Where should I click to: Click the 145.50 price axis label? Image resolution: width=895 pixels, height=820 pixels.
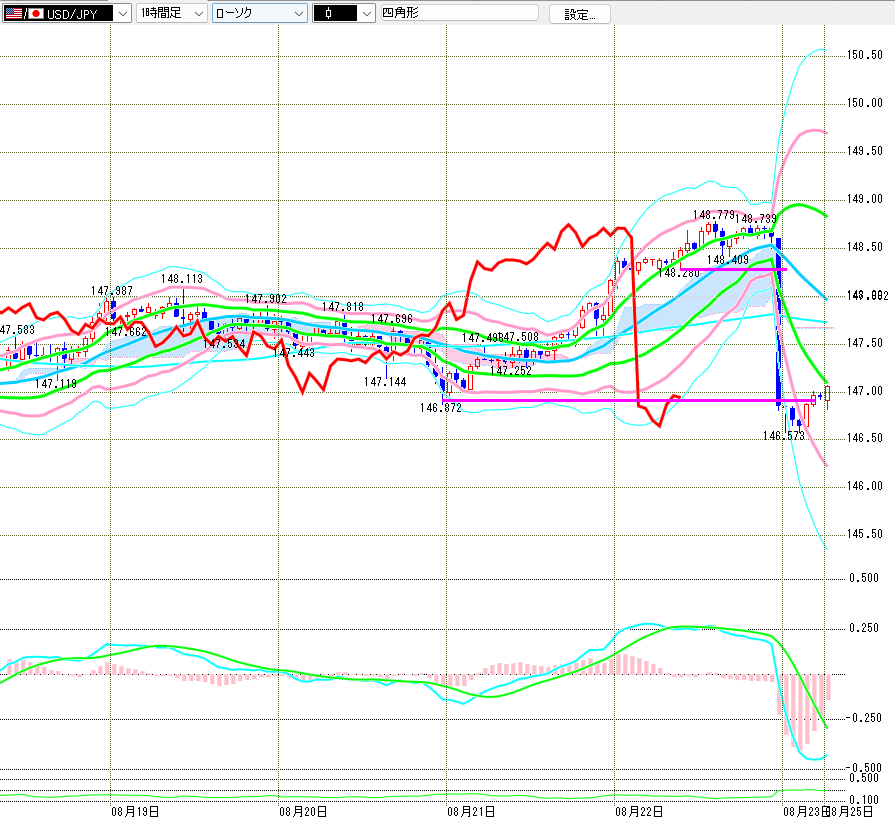865,534
